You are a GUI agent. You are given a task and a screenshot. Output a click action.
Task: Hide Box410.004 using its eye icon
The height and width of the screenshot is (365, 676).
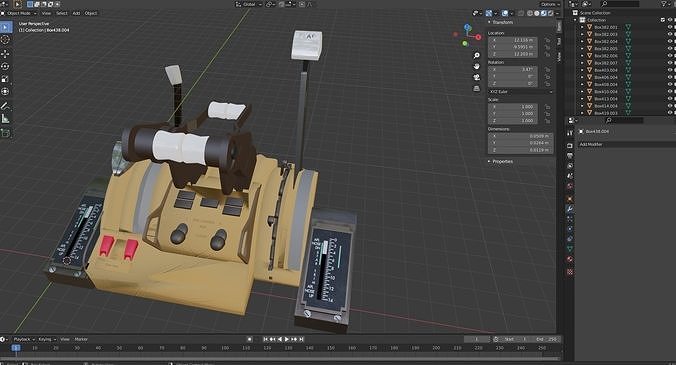670,91
